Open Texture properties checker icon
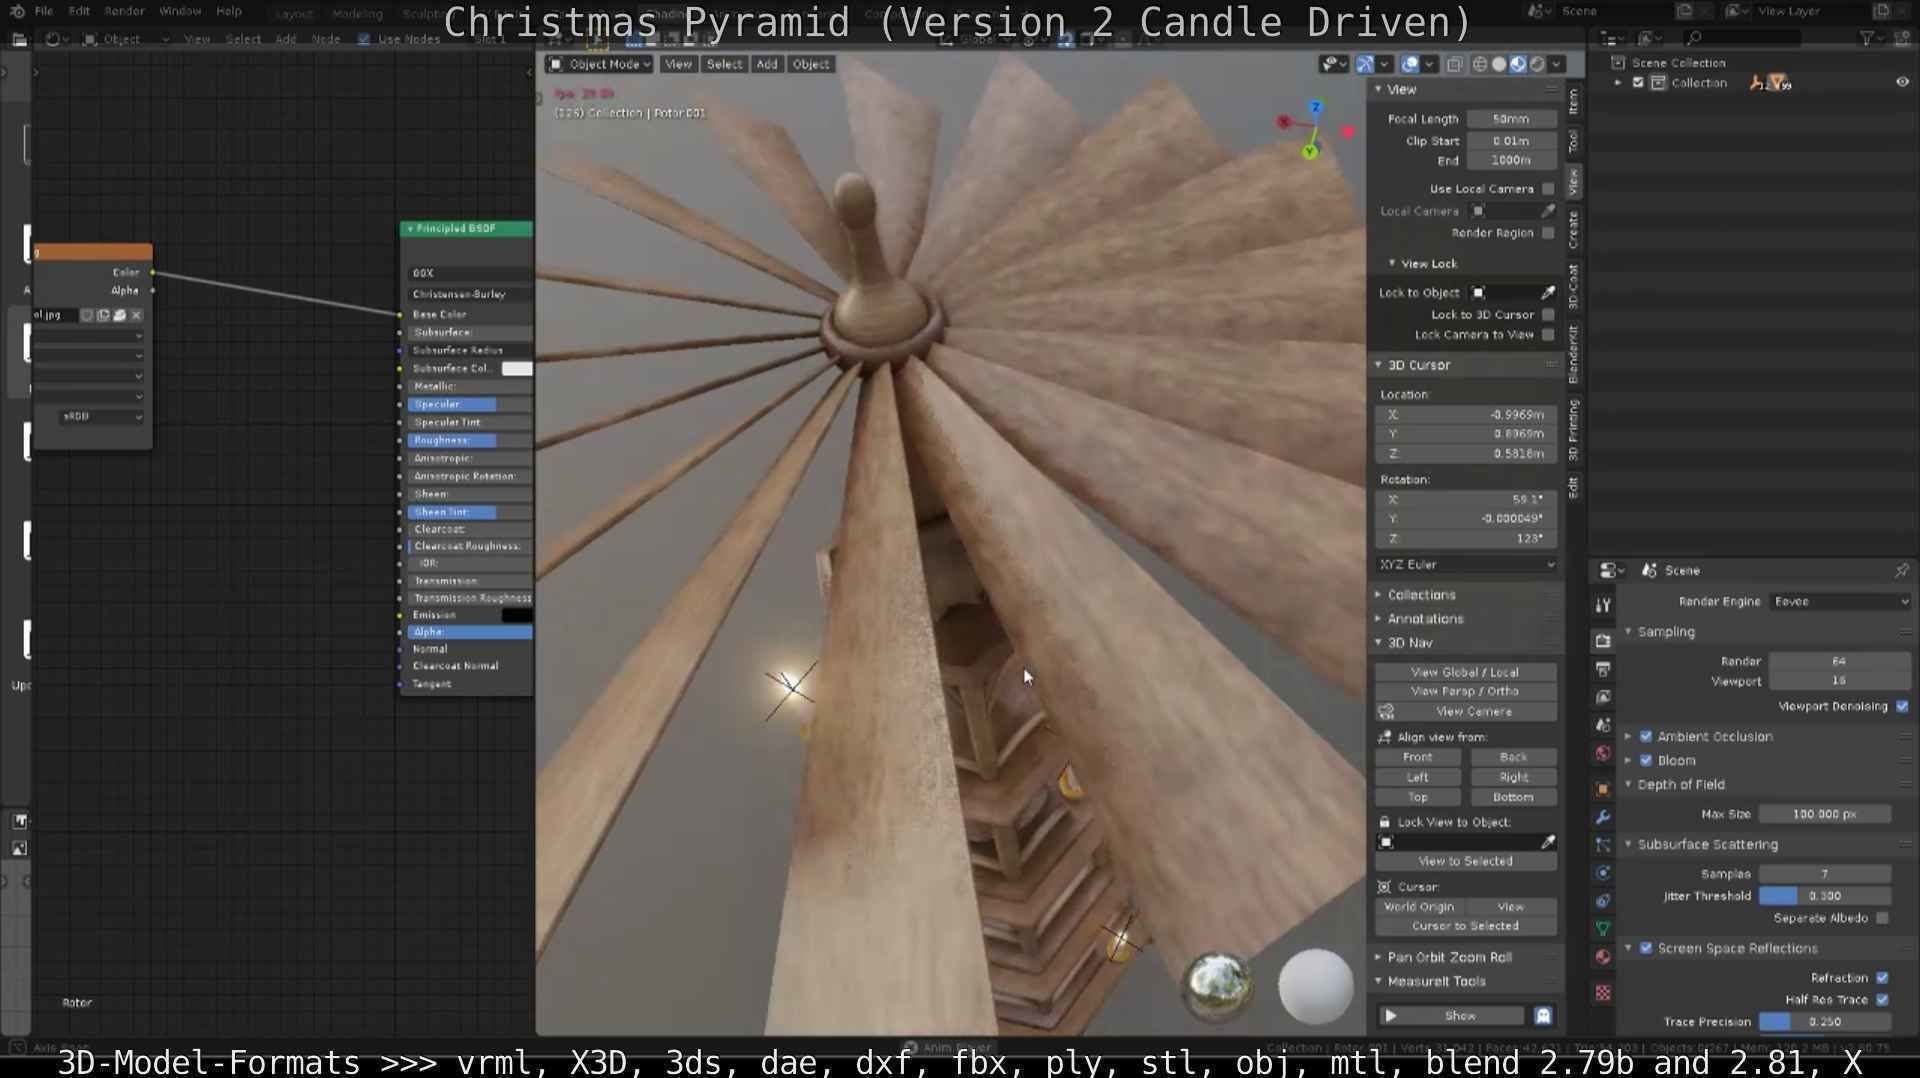The width and height of the screenshot is (1920, 1078). pyautogui.click(x=1603, y=993)
